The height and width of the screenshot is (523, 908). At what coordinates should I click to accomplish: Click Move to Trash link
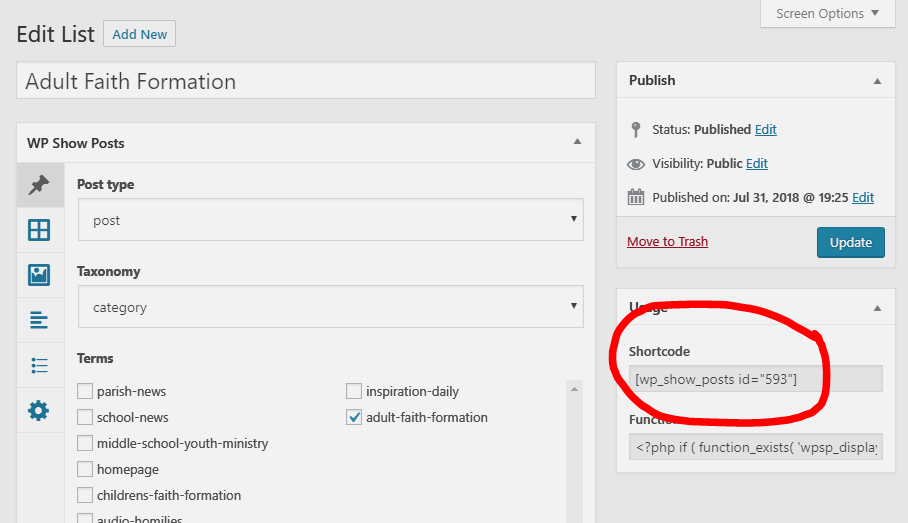tap(667, 242)
